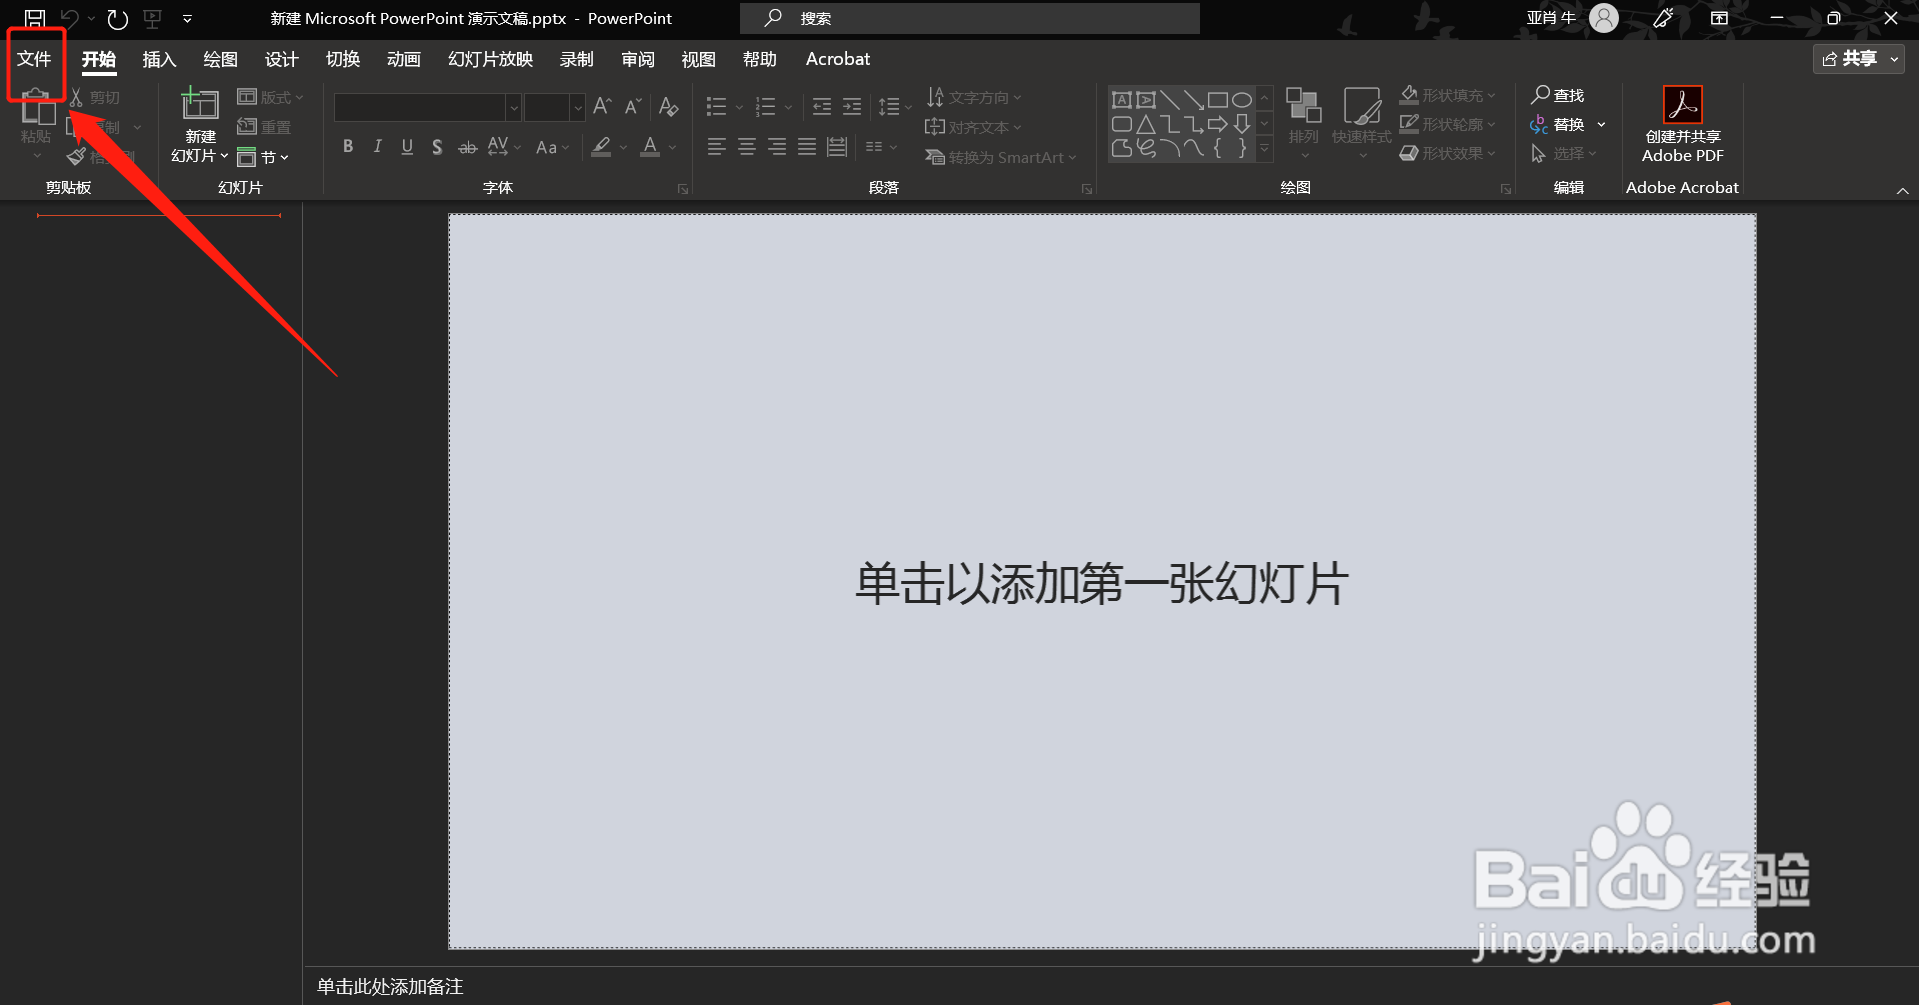Collapse the ribbon with the chevron
1919x1005 pixels.
tap(1902, 190)
